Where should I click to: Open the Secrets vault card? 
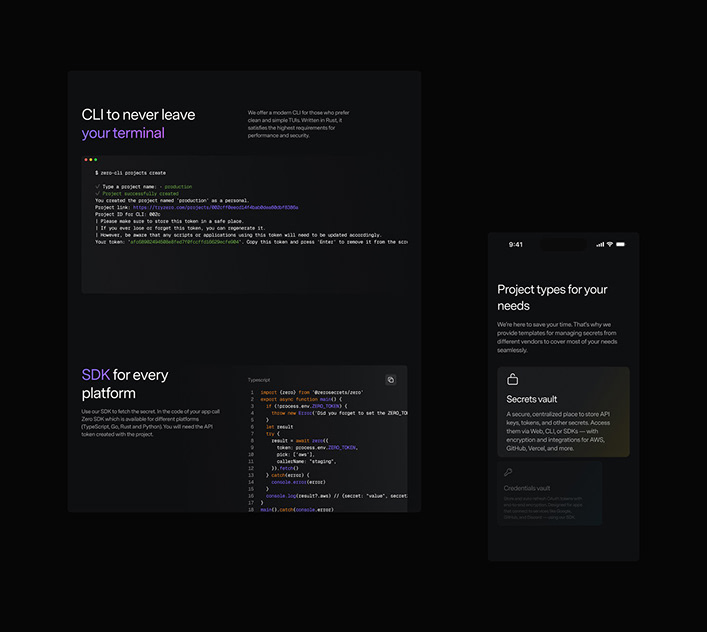(x=563, y=412)
